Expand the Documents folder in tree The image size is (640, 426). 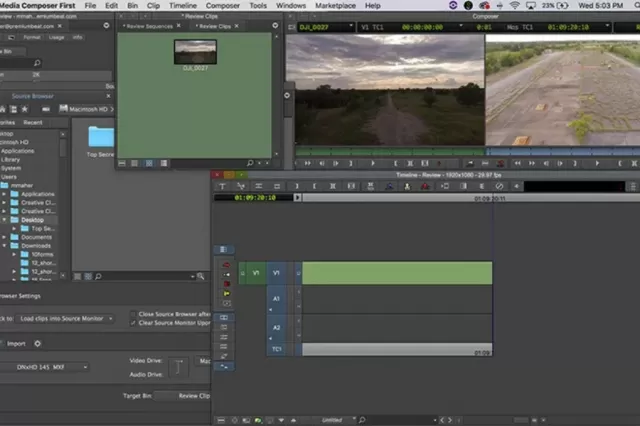pyautogui.click(x=4, y=237)
